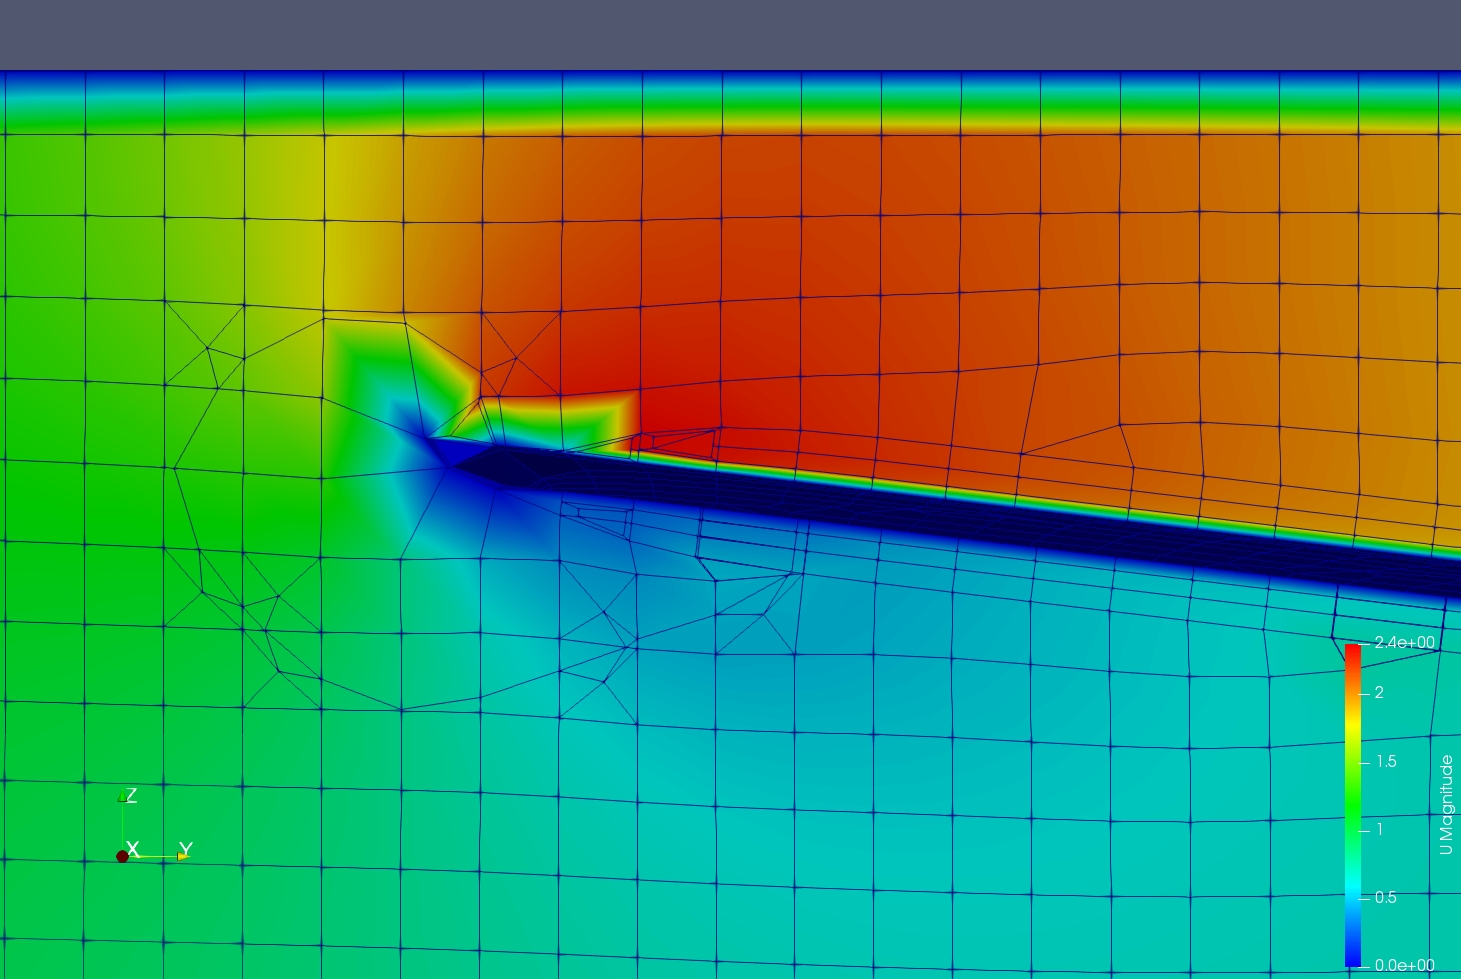Select the "U Magnitude" legend title
Viewport: 1461px width, 979px height.
pyautogui.click(x=1446, y=805)
